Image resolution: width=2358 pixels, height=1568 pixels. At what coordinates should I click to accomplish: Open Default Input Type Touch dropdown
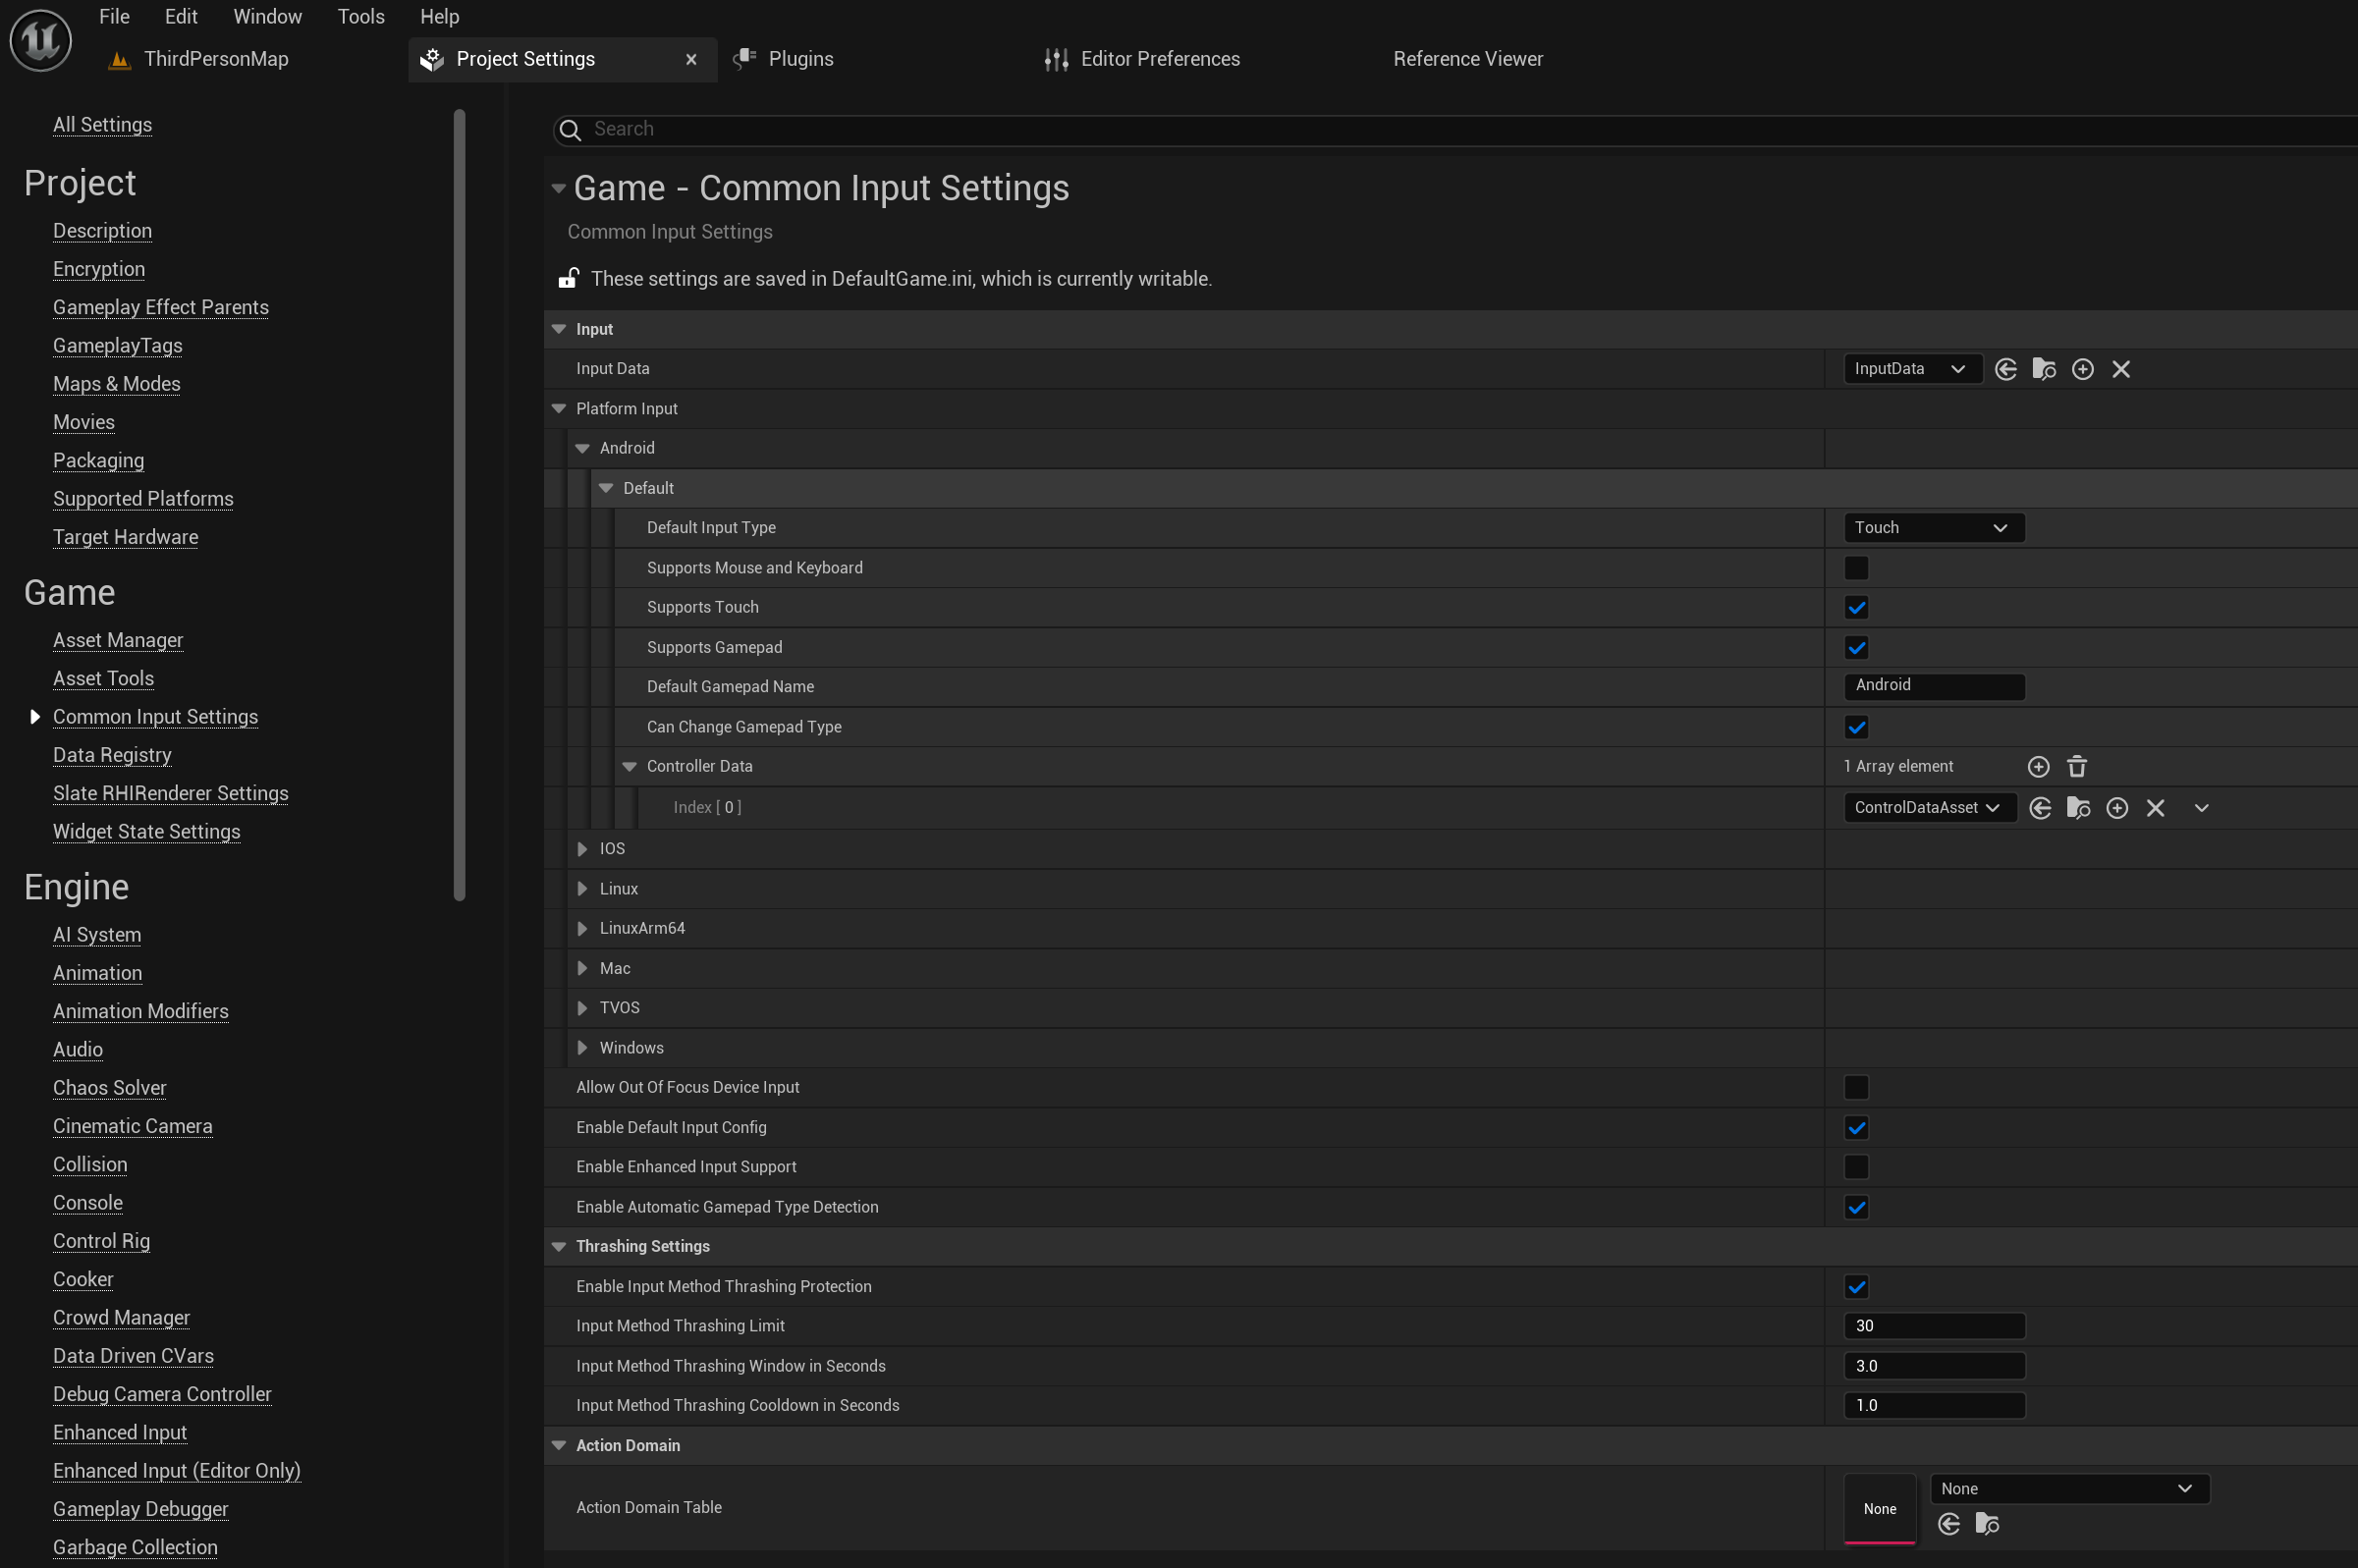[1932, 528]
